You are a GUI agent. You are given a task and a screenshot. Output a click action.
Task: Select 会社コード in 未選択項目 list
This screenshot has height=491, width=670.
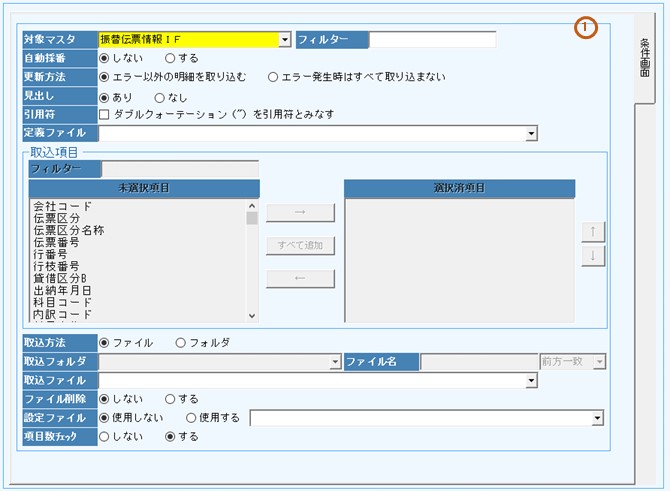[x=62, y=206]
